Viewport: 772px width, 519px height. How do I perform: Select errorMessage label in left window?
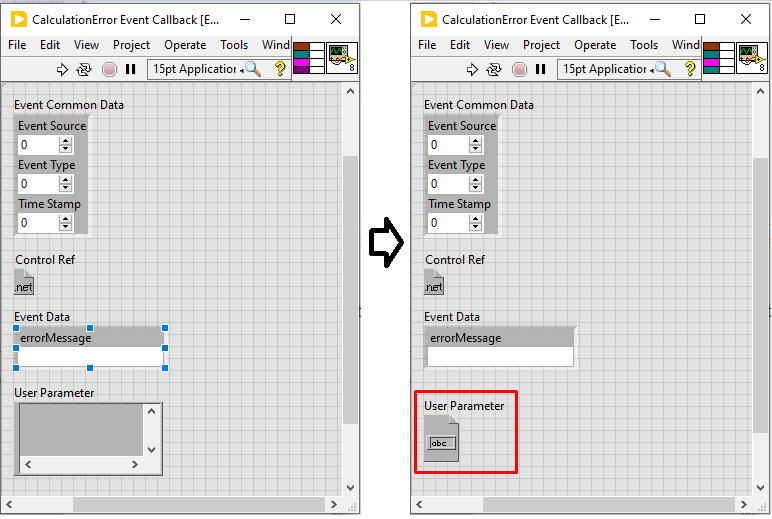[x=56, y=338]
